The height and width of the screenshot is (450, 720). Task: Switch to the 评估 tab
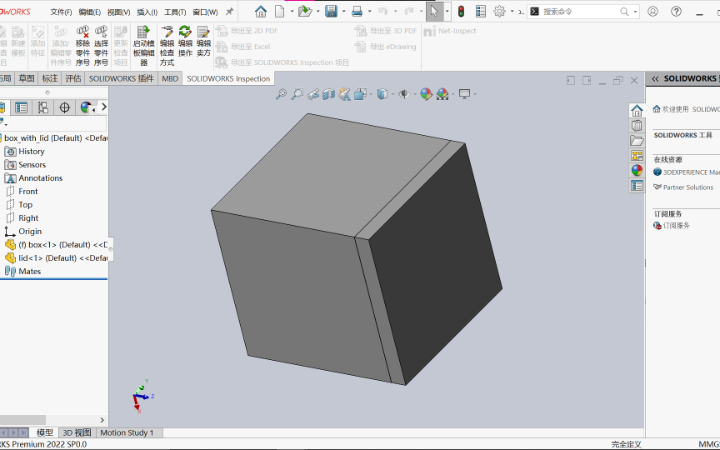(x=73, y=79)
